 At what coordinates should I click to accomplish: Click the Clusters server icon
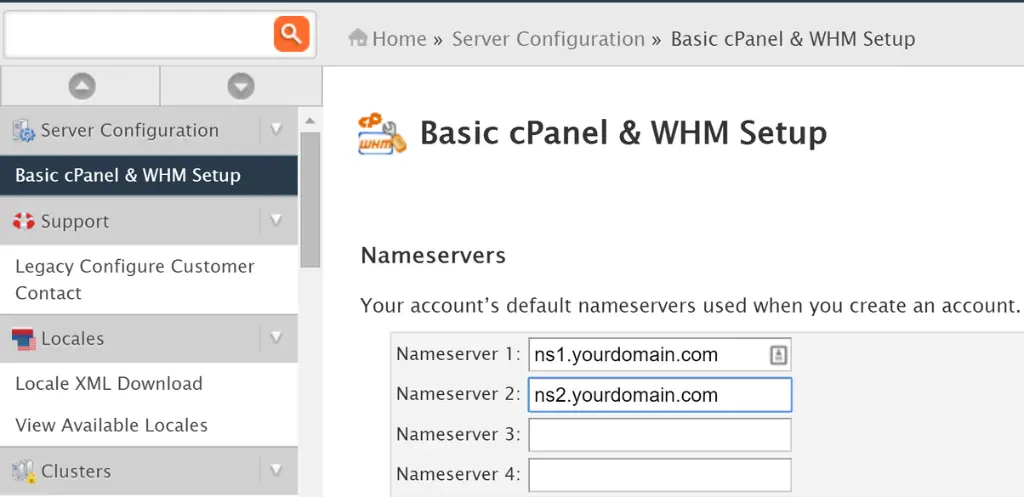coord(24,471)
